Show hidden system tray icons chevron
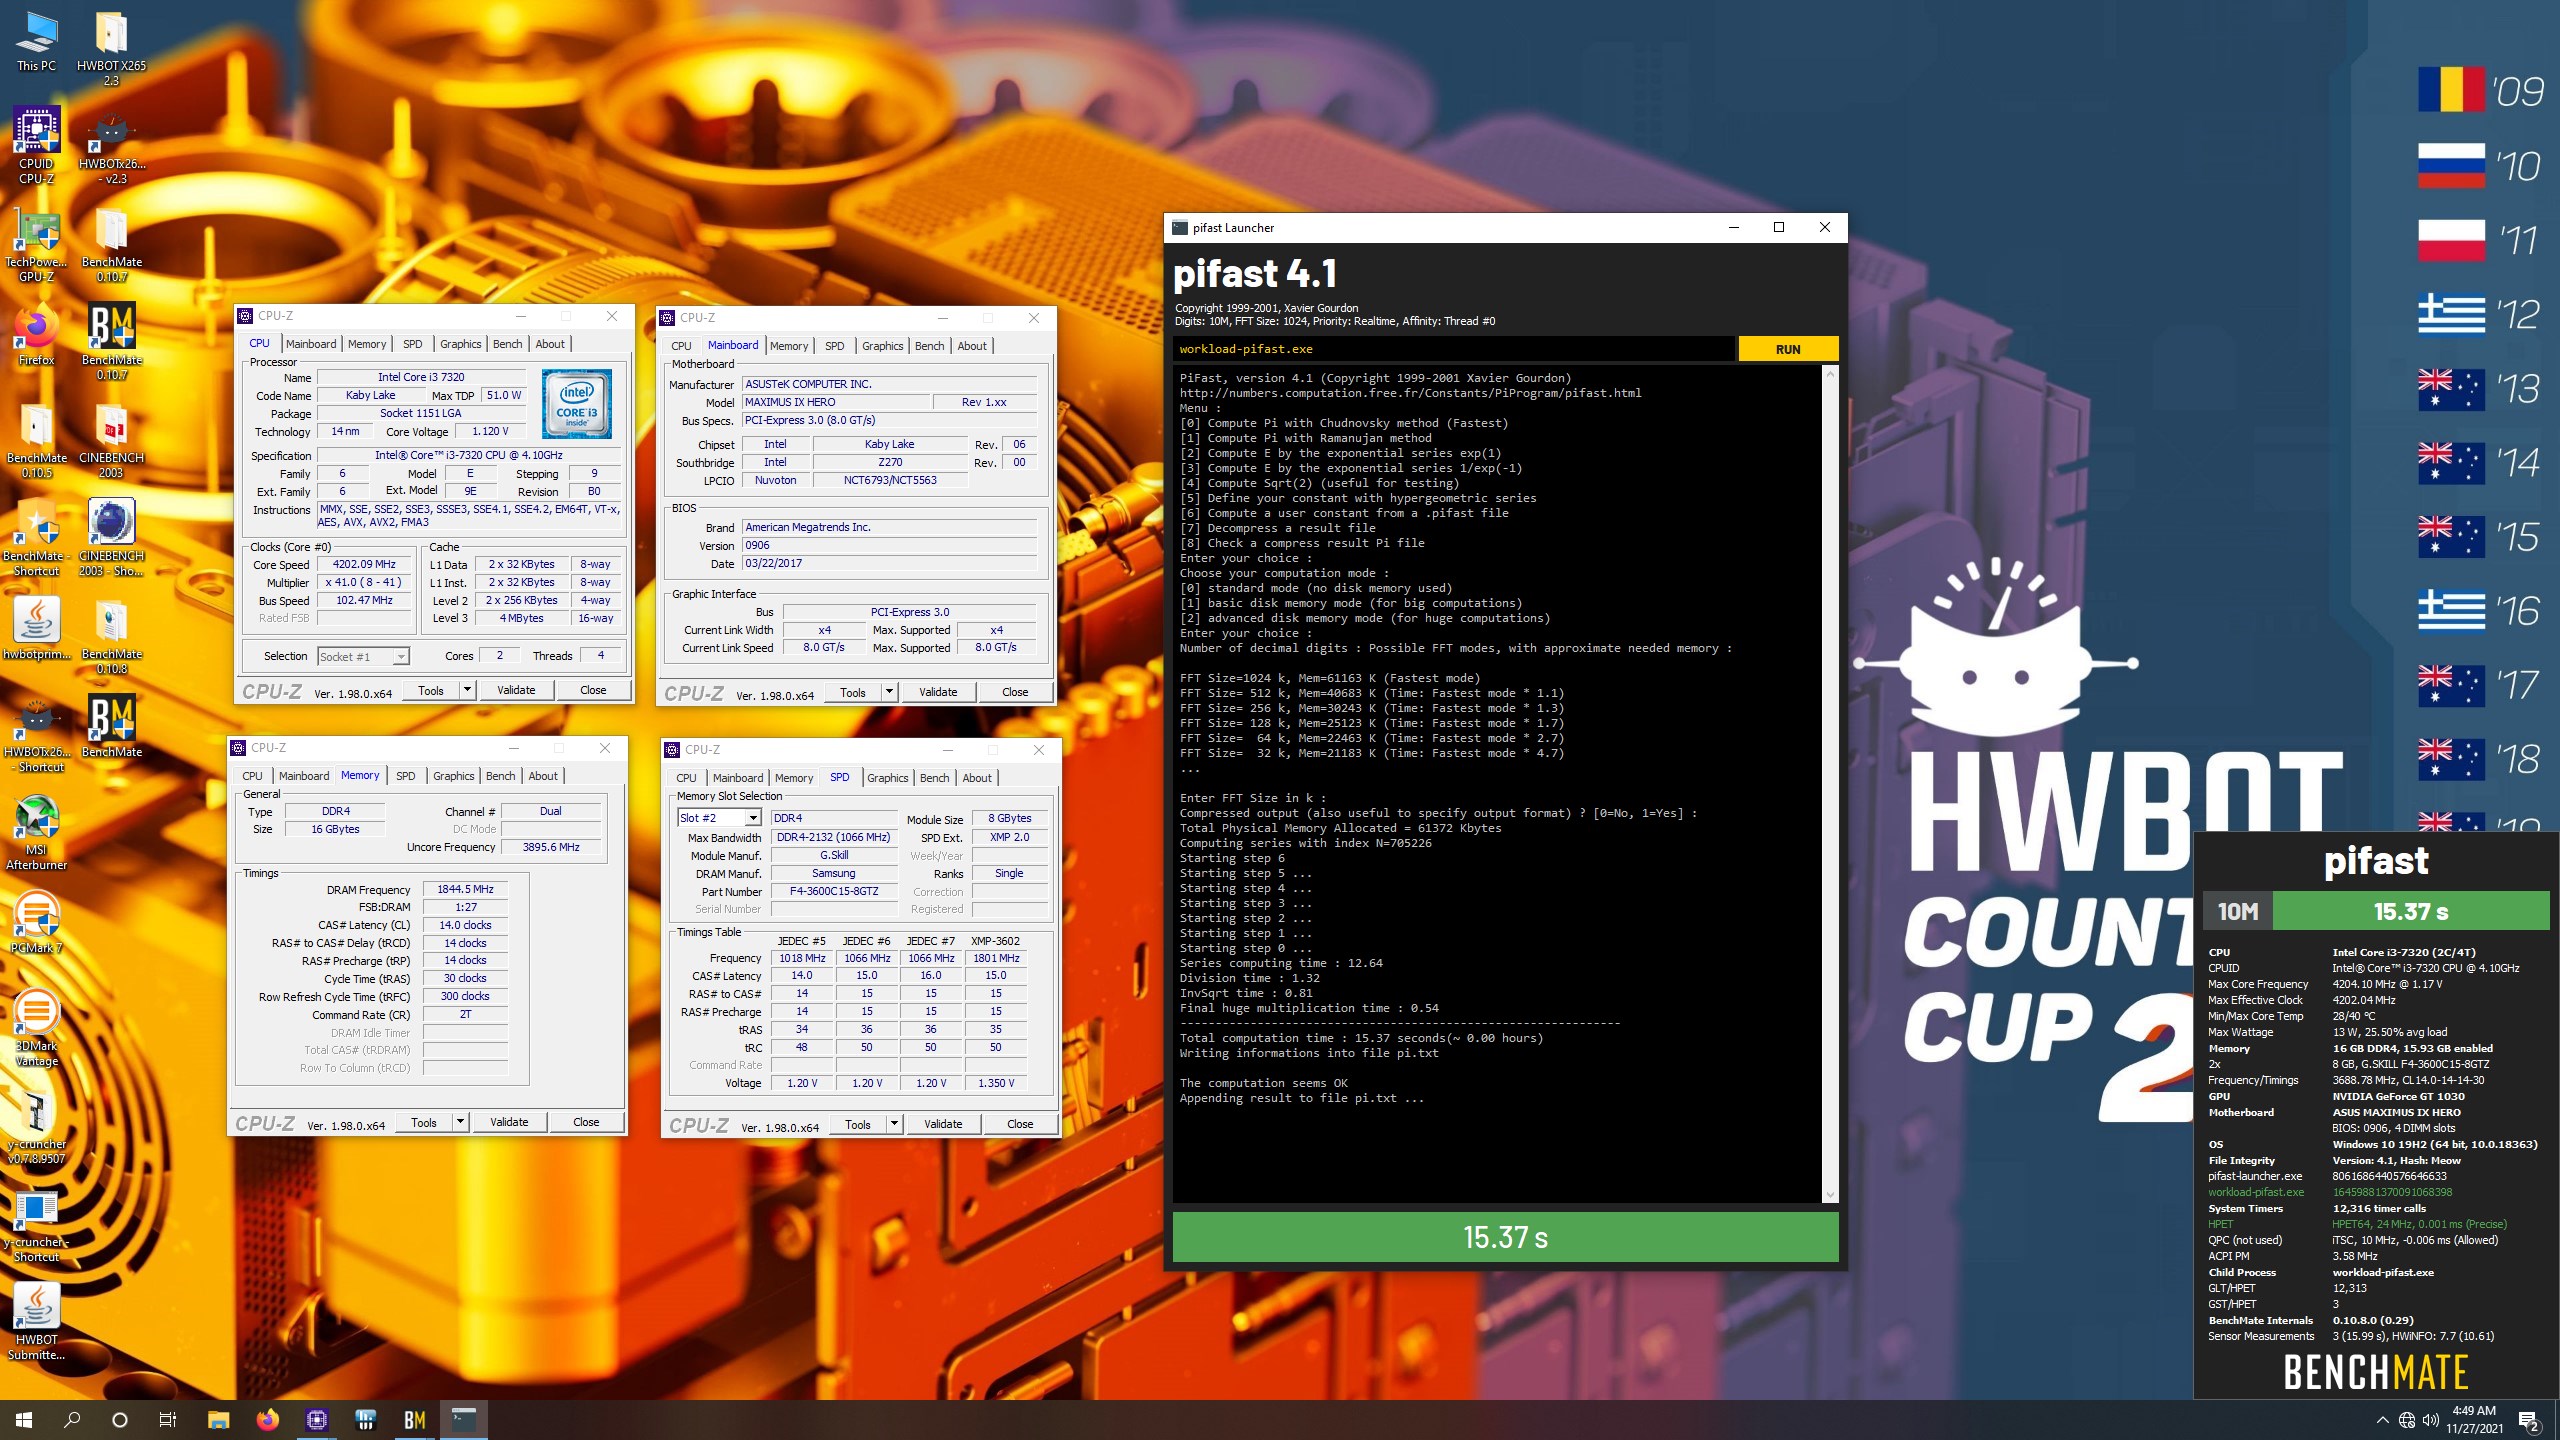Viewport: 2560px width, 1440px height. [2382, 1420]
